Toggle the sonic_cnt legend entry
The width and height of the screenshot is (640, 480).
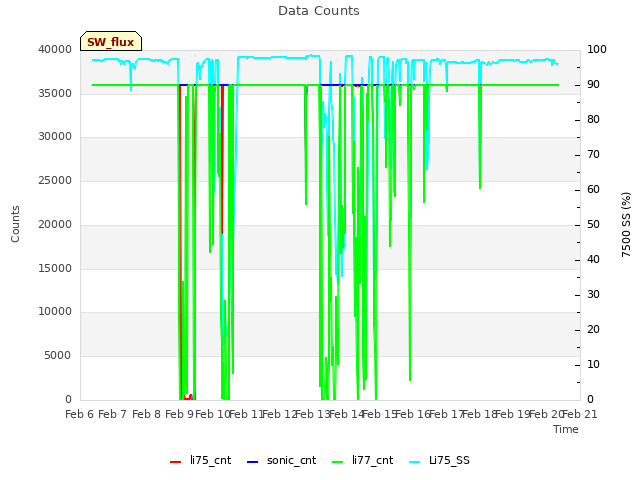pos(282,460)
